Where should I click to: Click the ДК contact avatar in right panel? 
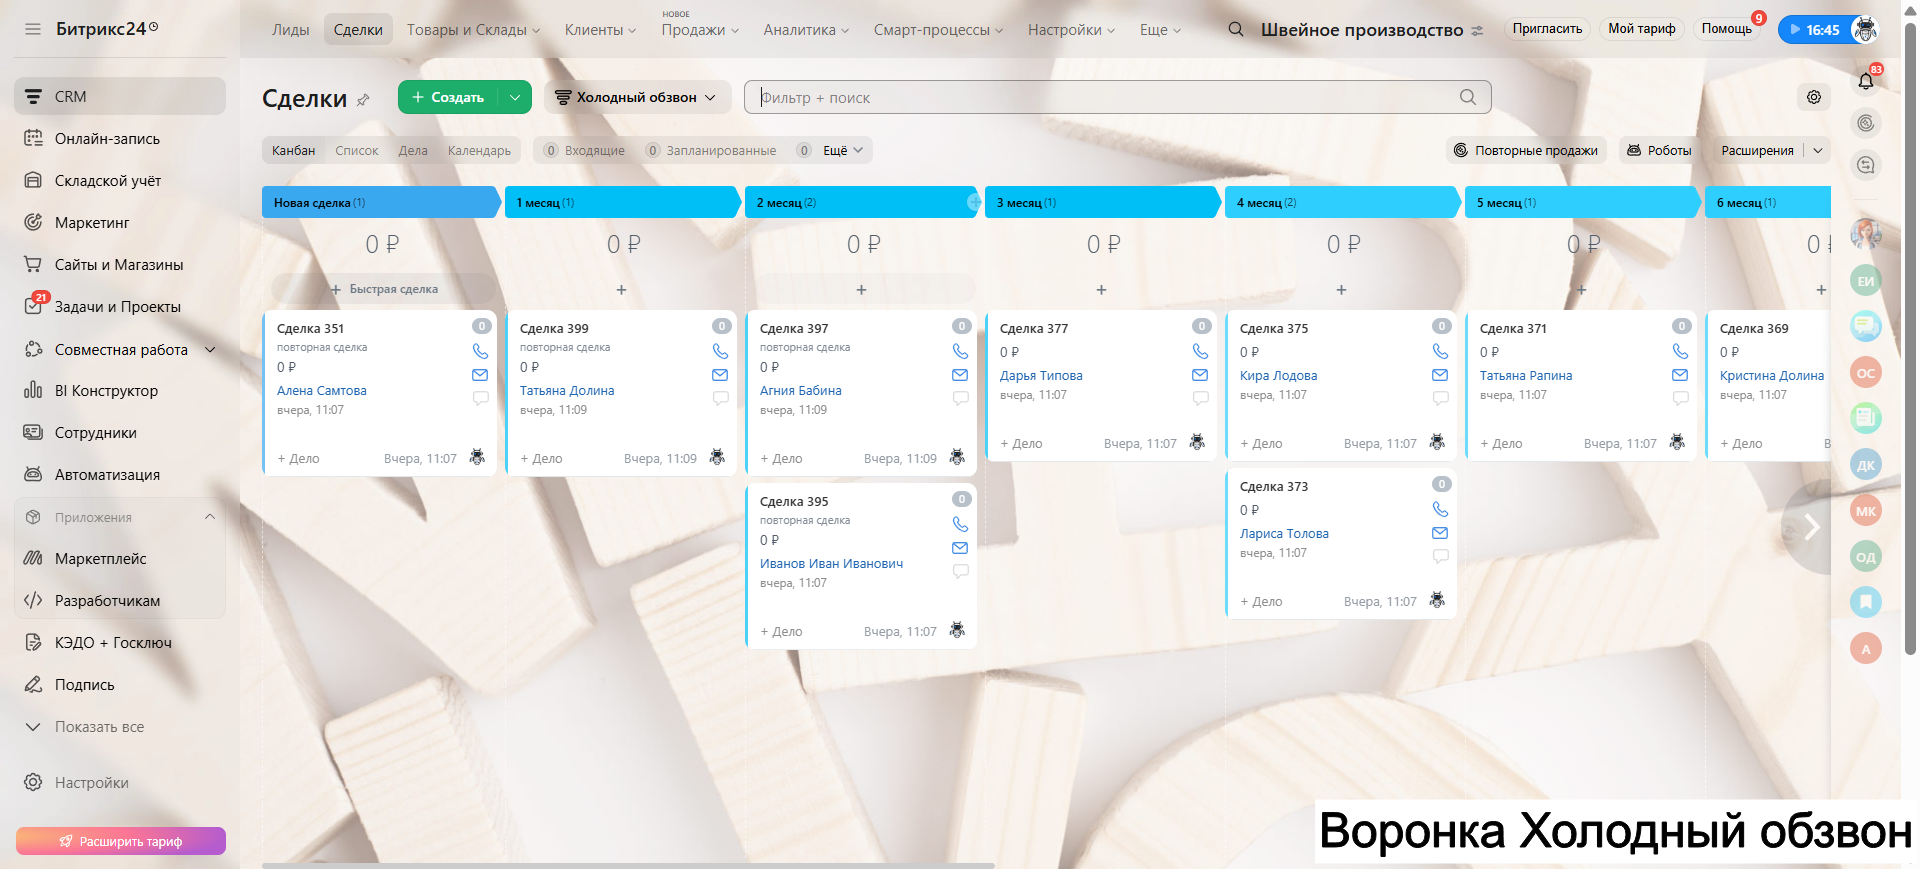(x=1866, y=465)
